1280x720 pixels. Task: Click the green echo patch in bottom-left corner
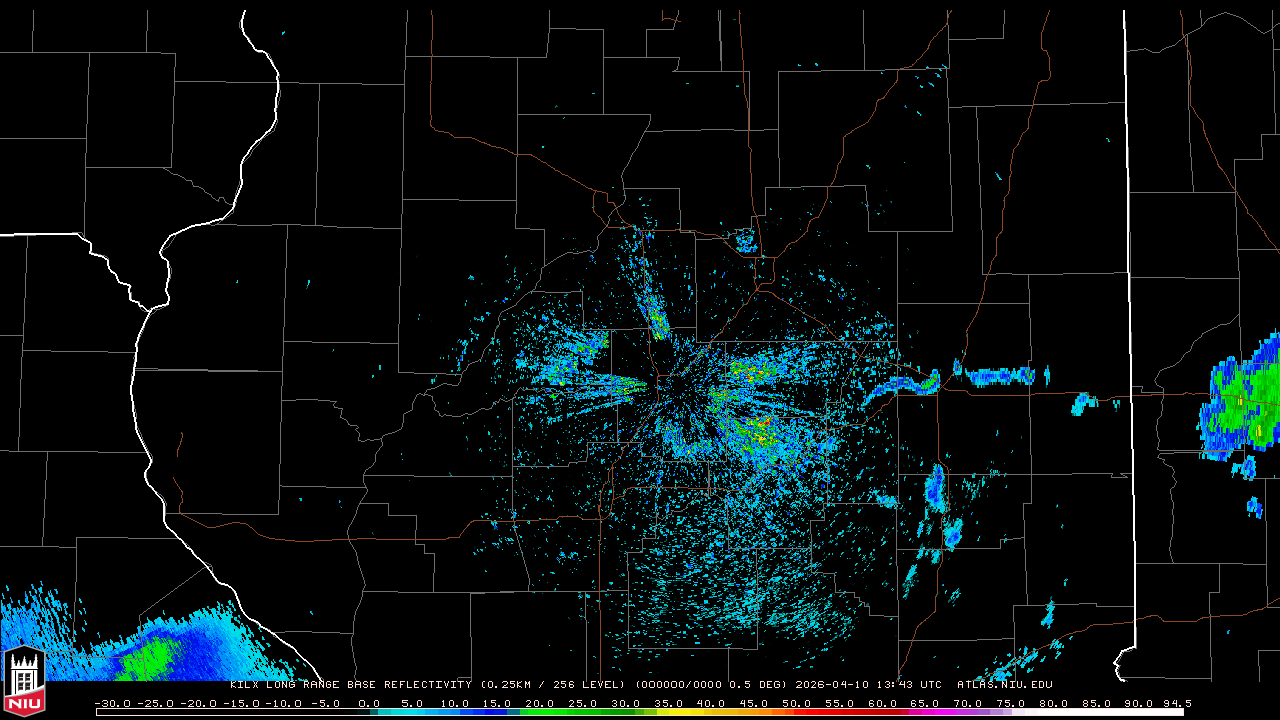click(150, 660)
